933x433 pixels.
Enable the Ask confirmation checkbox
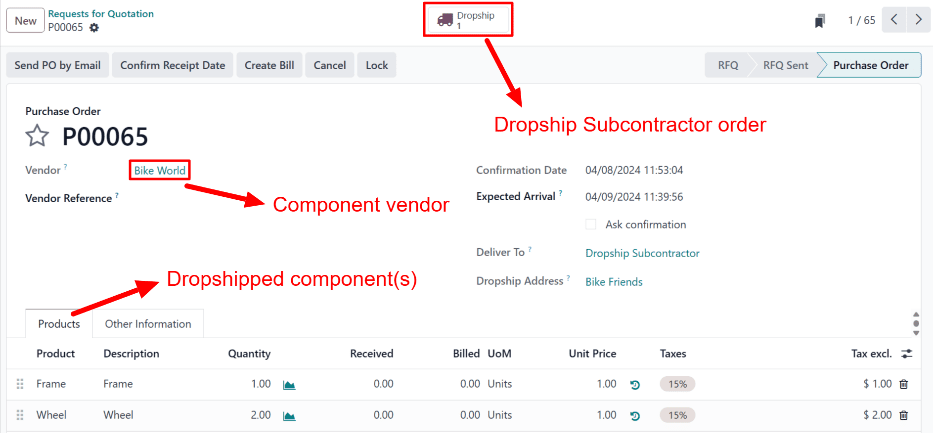click(x=591, y=225)
